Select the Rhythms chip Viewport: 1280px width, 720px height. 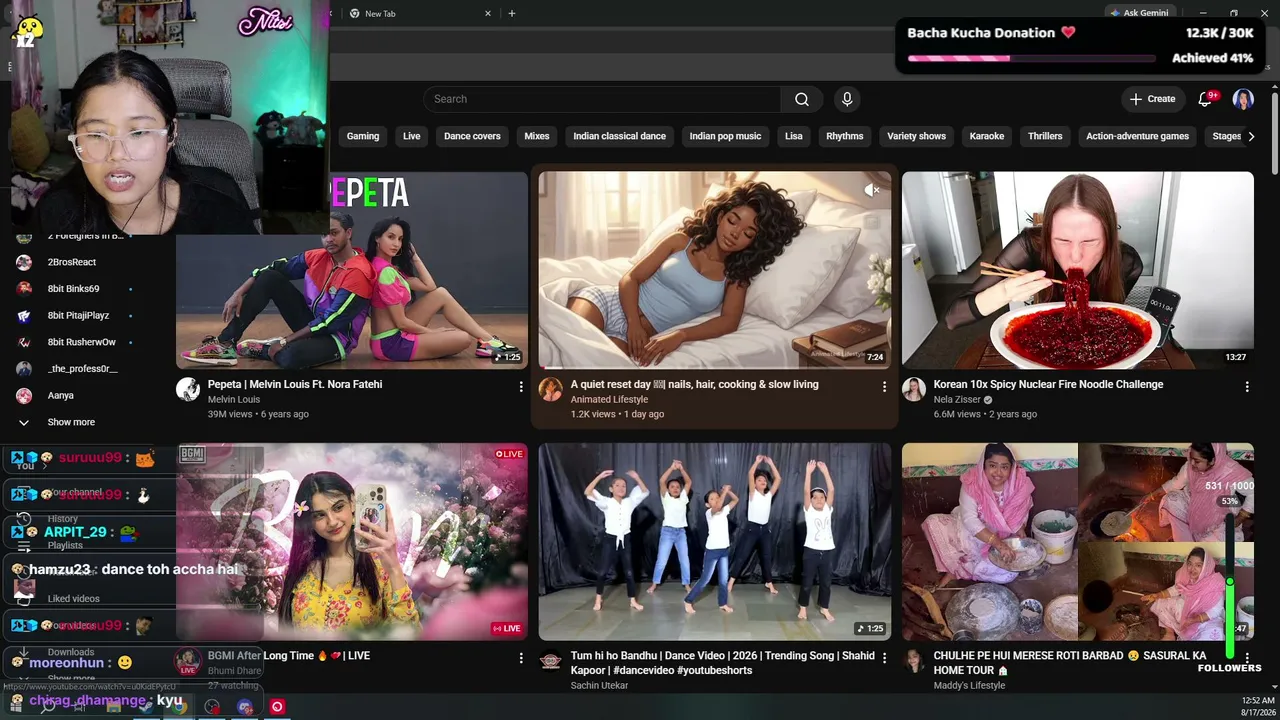click(x=845, y=136)
